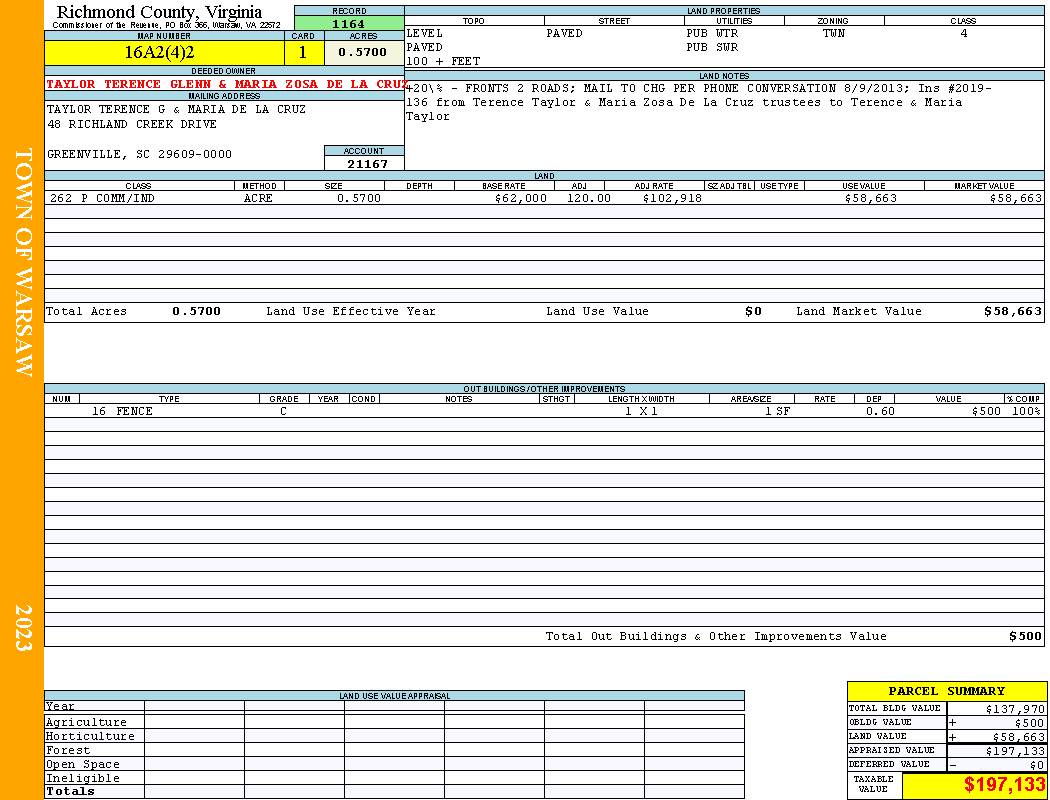Select the 16 FENCE outbuilding row
Screen dimensions: 1050x800
tap(544, 411)
